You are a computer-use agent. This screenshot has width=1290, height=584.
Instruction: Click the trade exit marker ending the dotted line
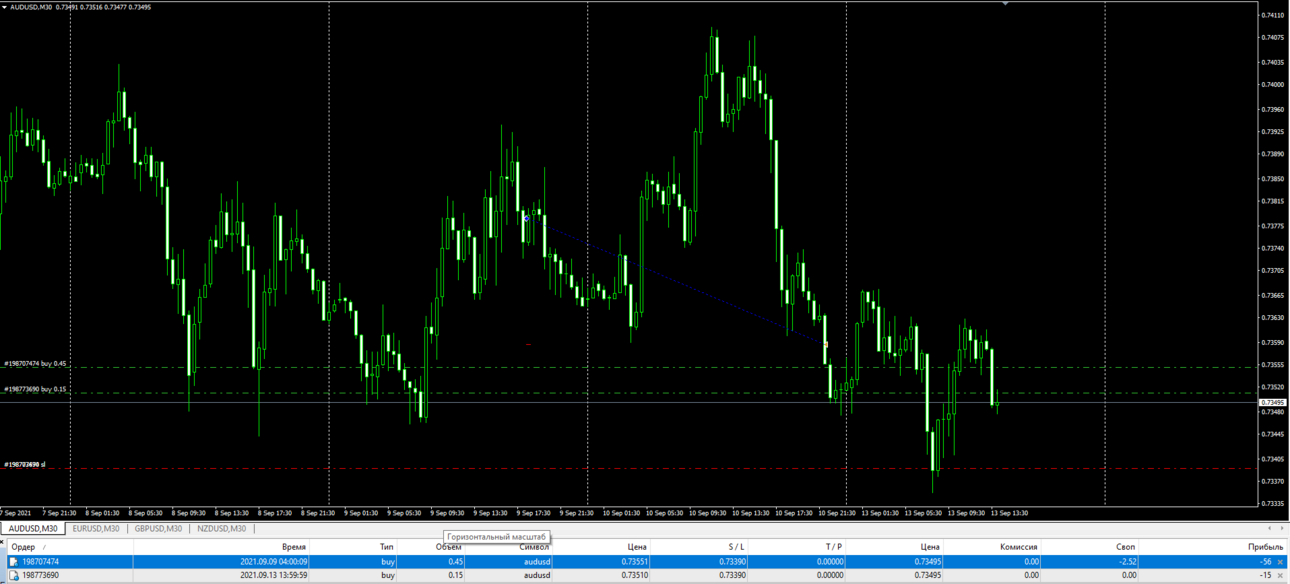click(826, 344)
